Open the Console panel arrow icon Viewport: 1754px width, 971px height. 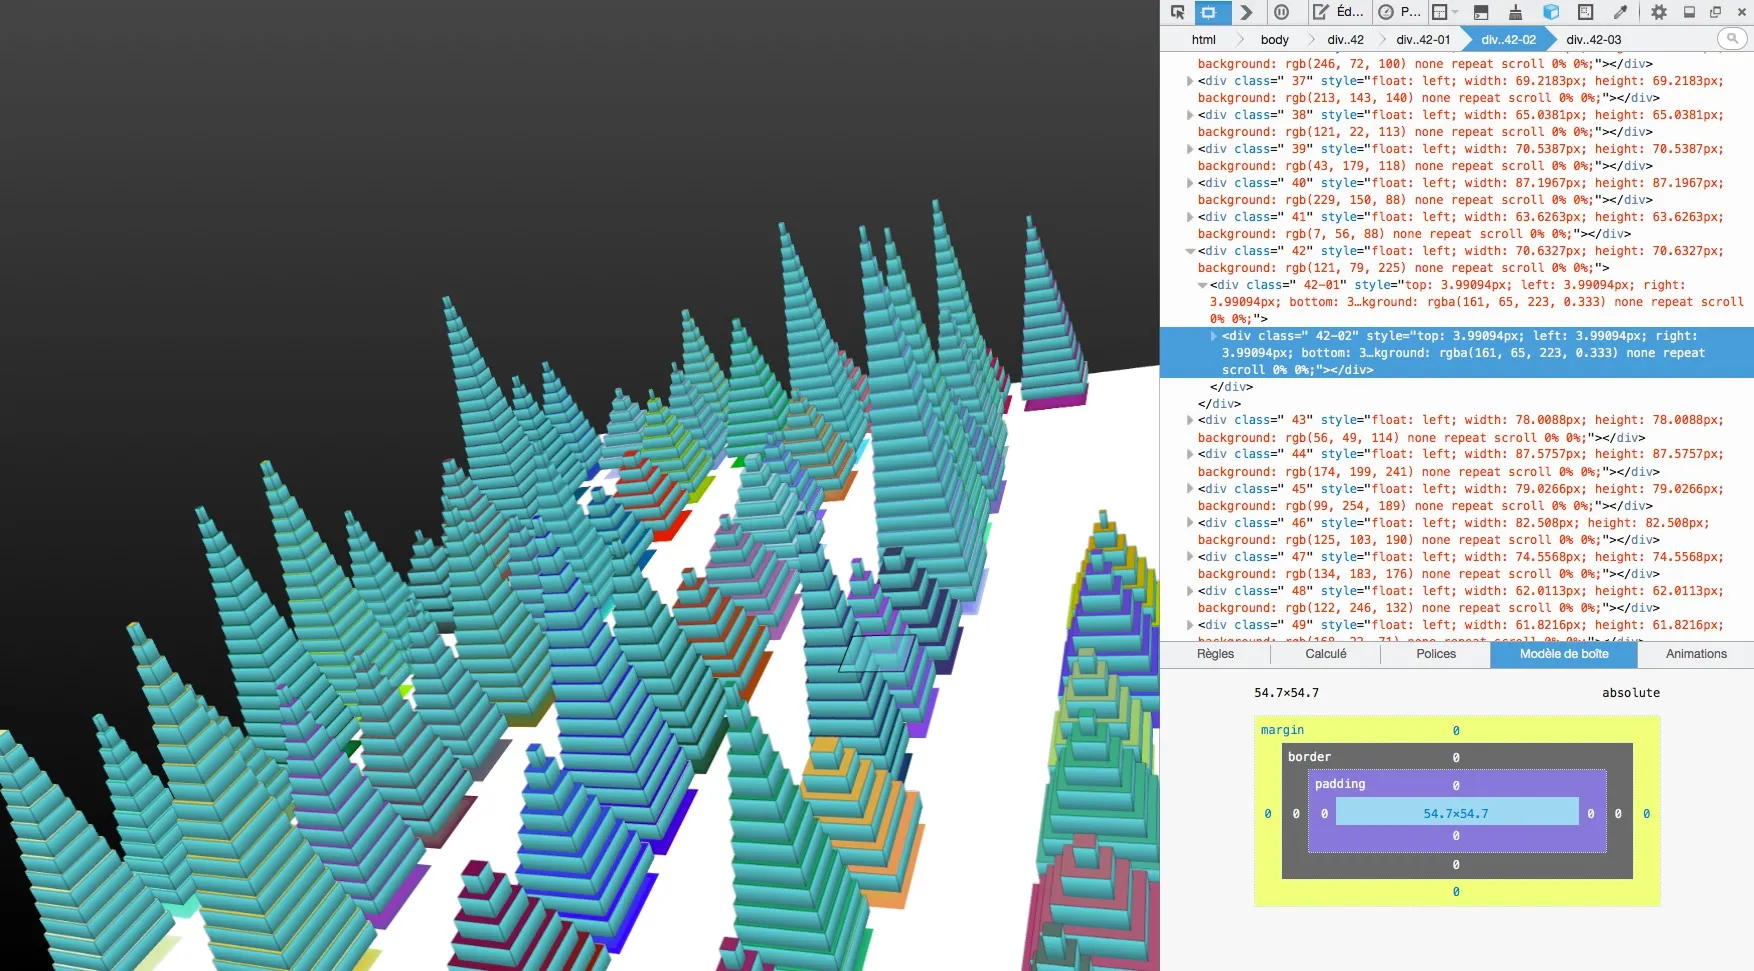(1246, 12)
